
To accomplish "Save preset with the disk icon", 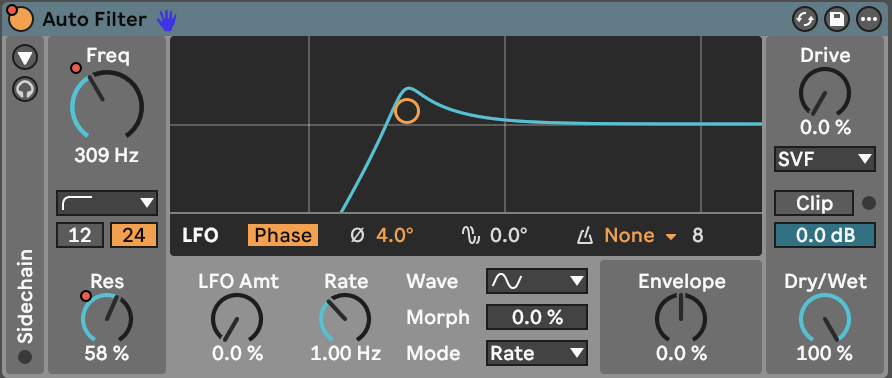I will click(836, 20).
